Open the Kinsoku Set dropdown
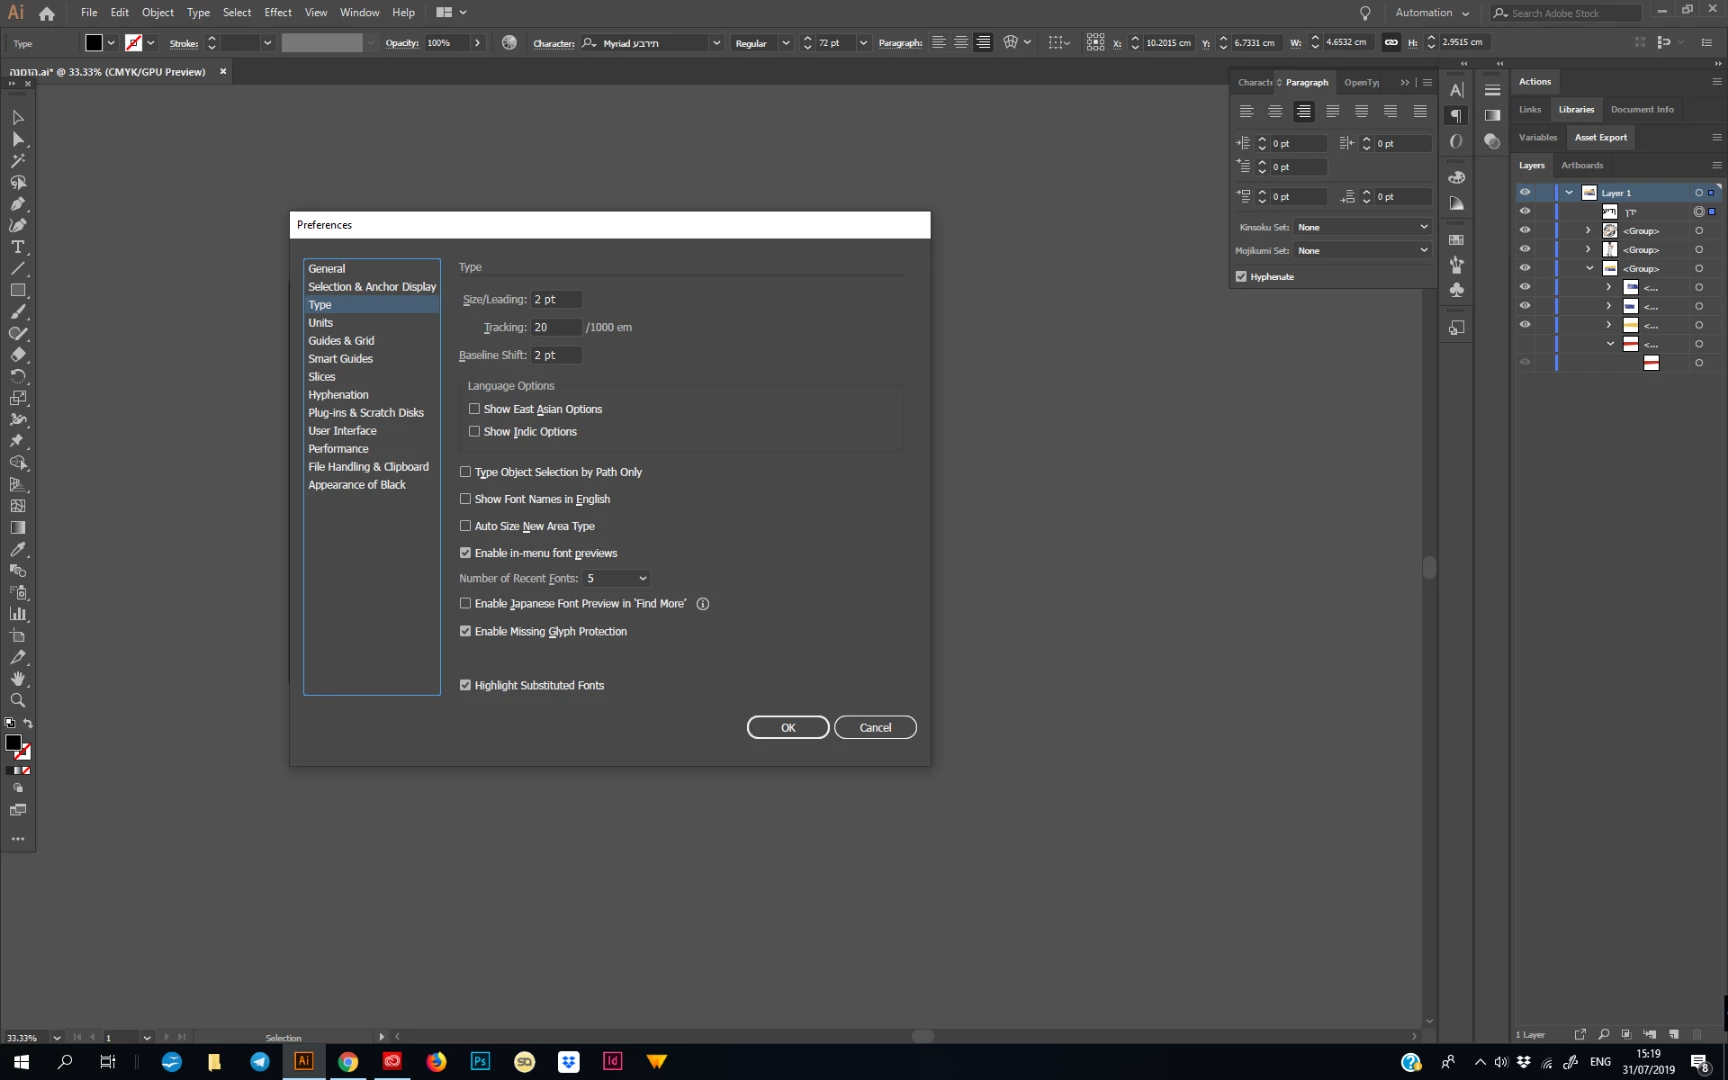This screenshot has width=1728, height=1080. tap(1363, 227)
